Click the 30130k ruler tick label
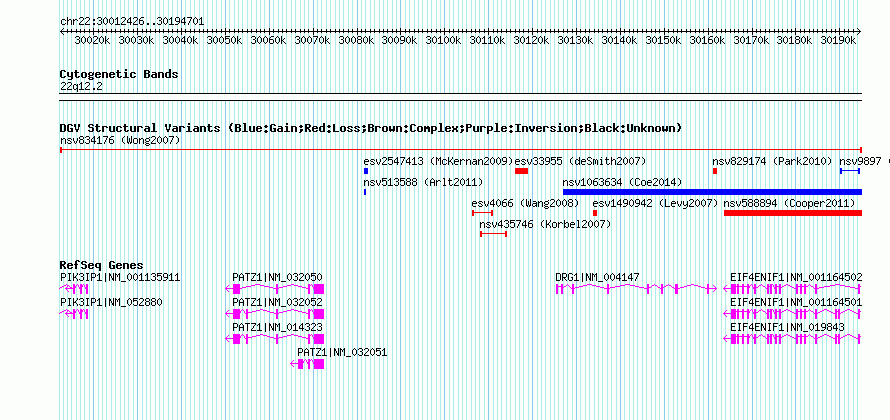 click(575, 41)
